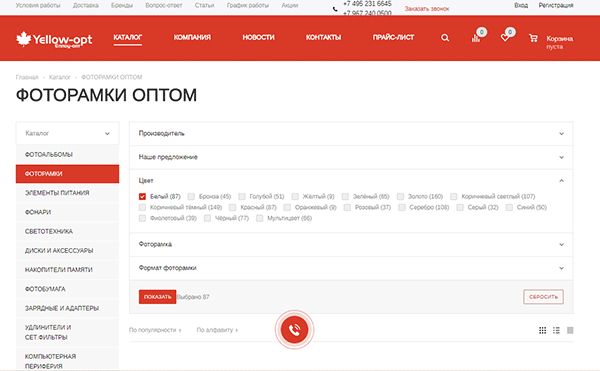
Task: Expand the Формат фоторамки filter section
Action: [351, 268]
